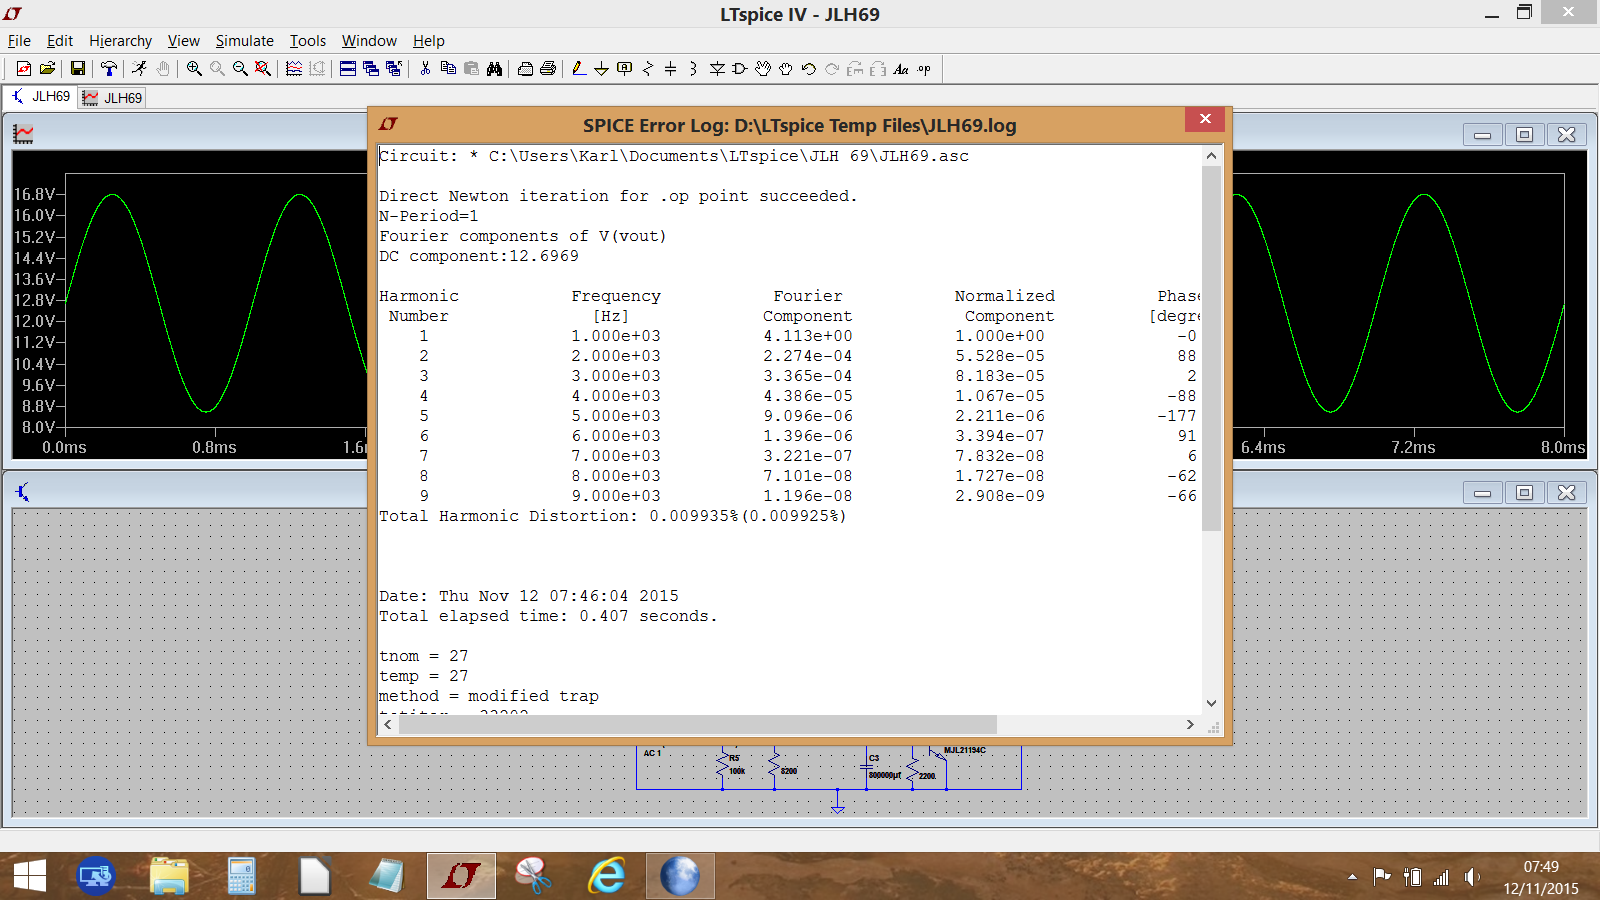
Task: Click the Pick Visible Traces icon
Action: point(294,69)
